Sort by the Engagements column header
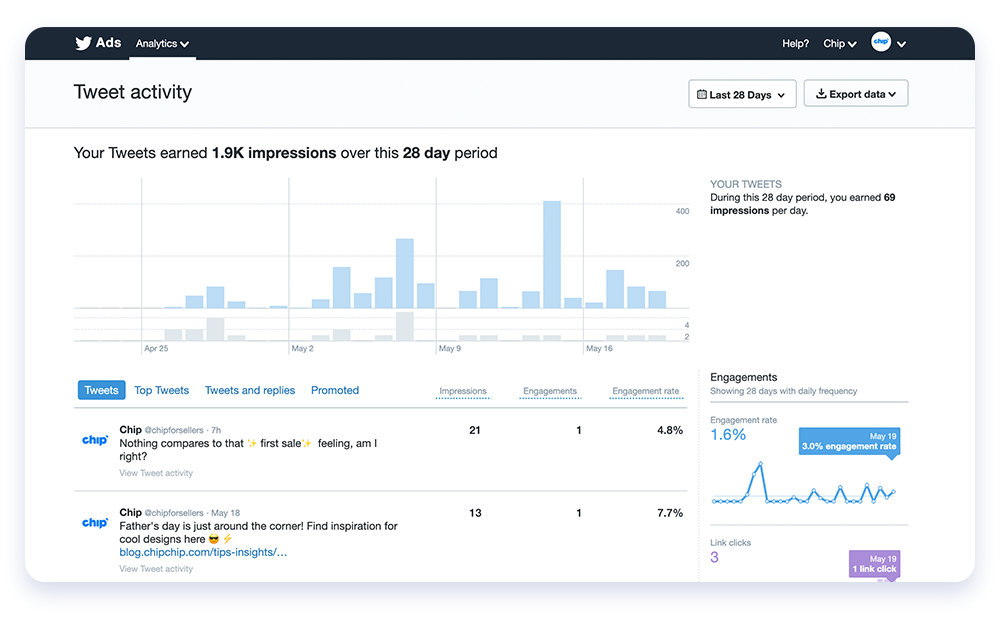 [x=550, y=391]
